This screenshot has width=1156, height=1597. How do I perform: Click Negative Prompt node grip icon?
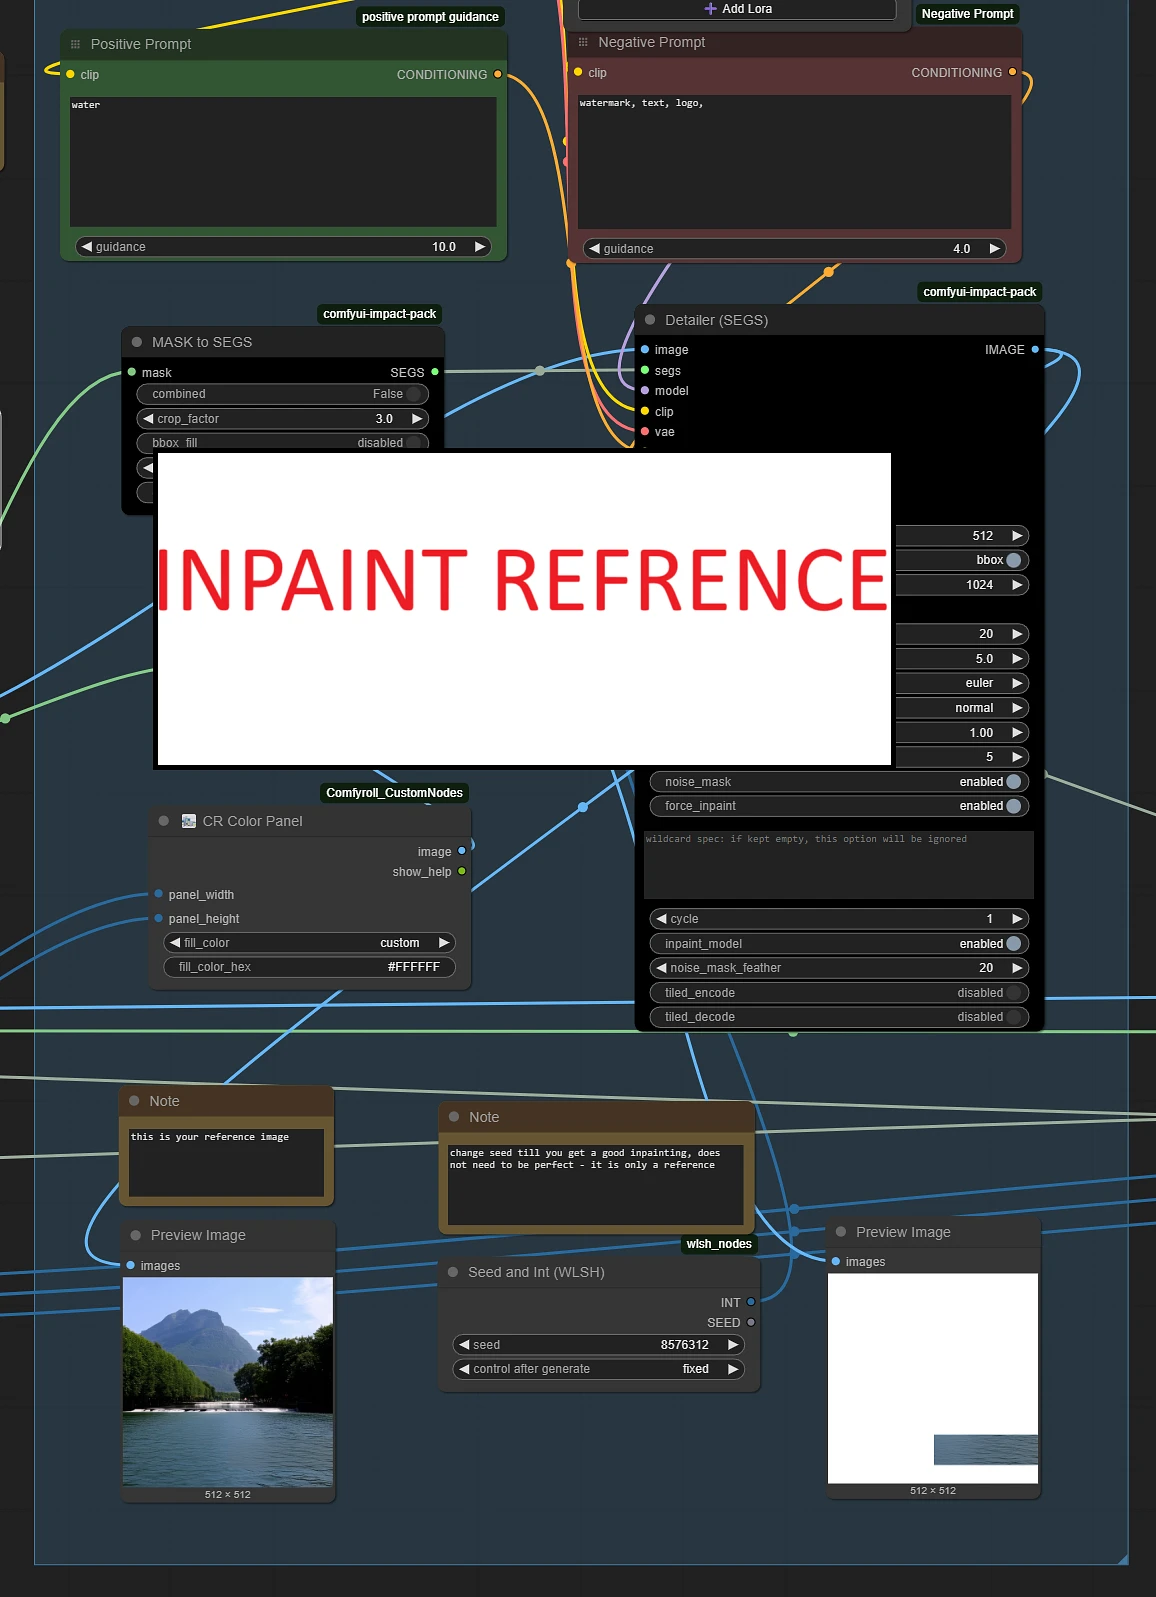coord(583,42)
